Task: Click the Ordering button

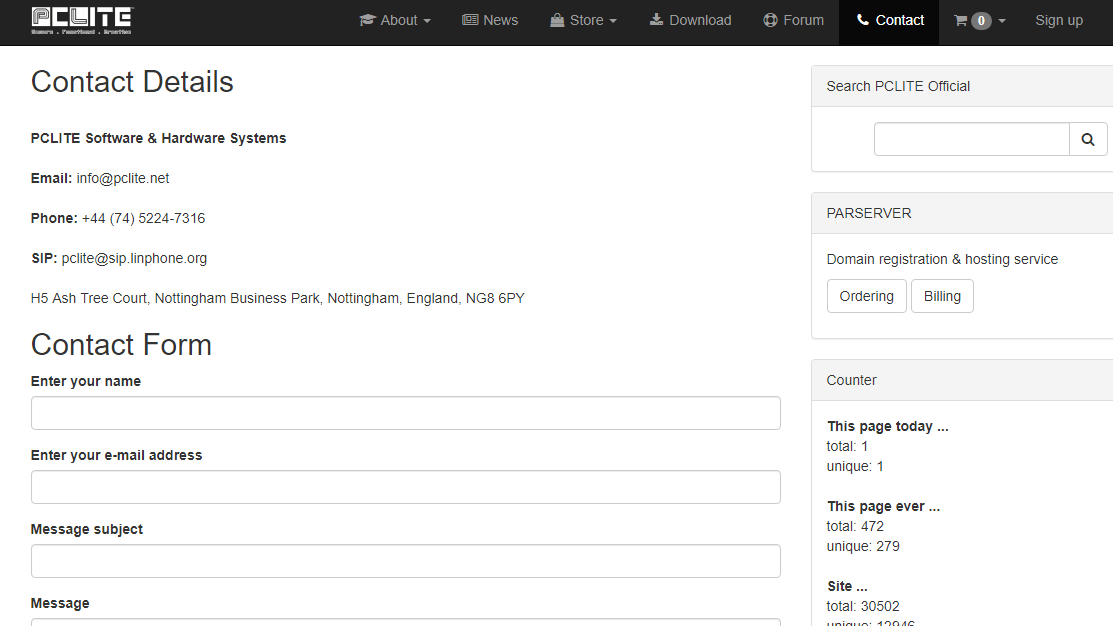Action: (x=867, y=296)
